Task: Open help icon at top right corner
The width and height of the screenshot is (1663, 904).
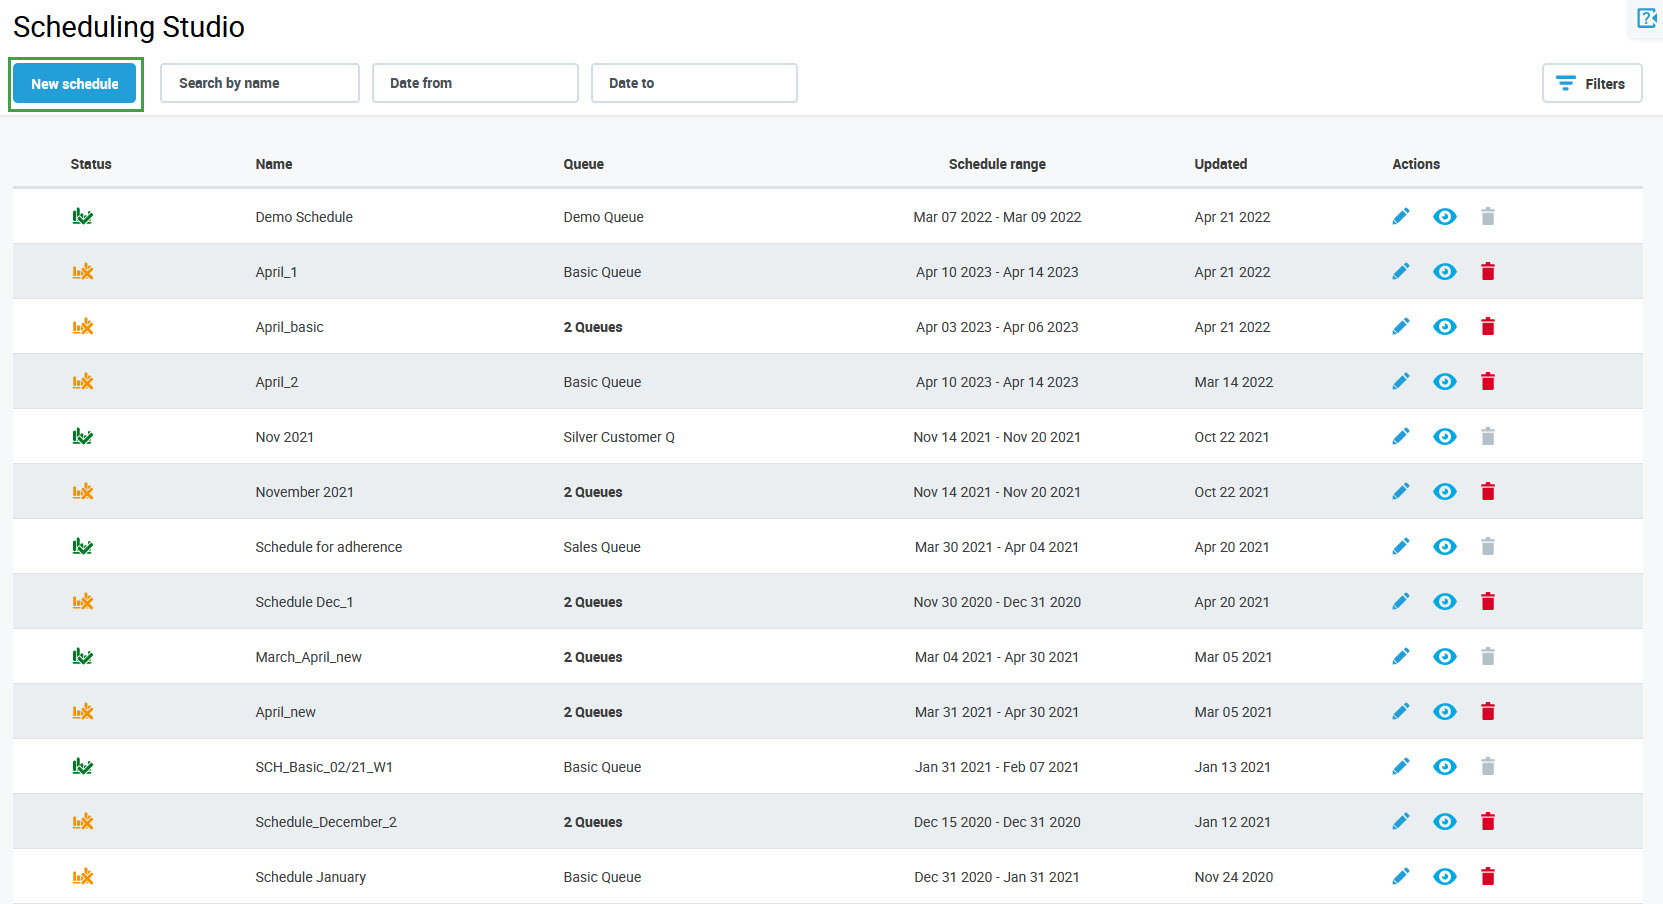Action: click(x=1646, y=18)
